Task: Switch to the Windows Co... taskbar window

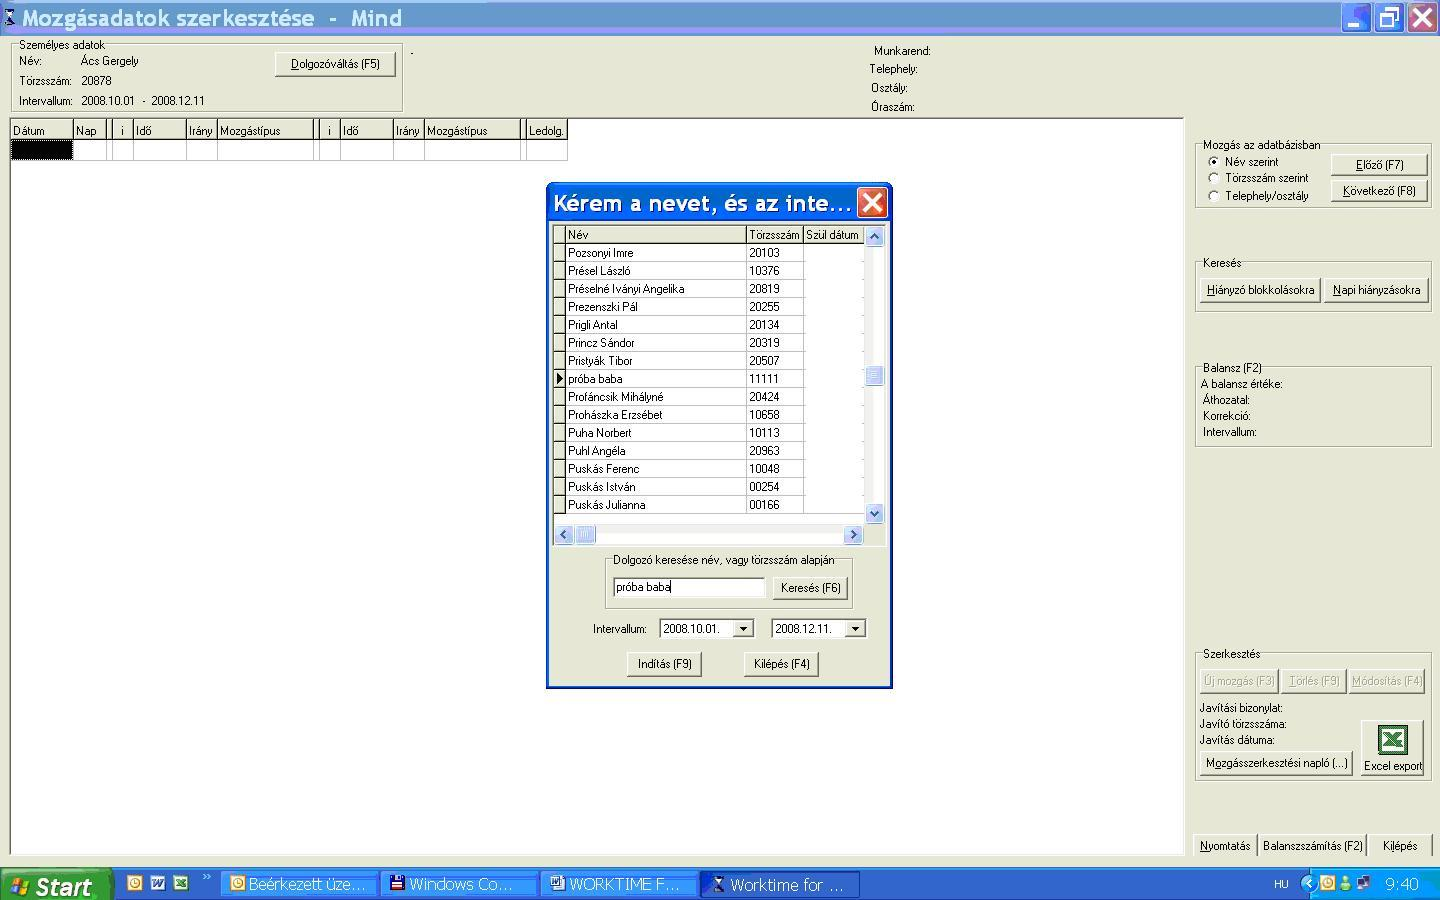Action: (x=459, y=884)
